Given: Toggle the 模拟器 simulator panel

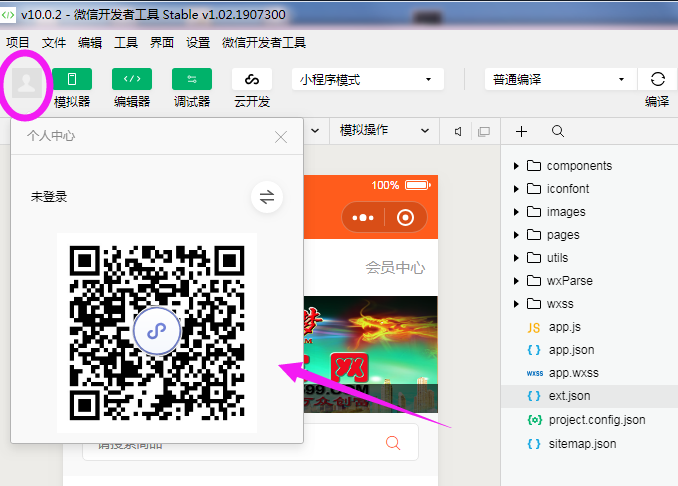Looking at the screenshot, I should pos(72,79).
